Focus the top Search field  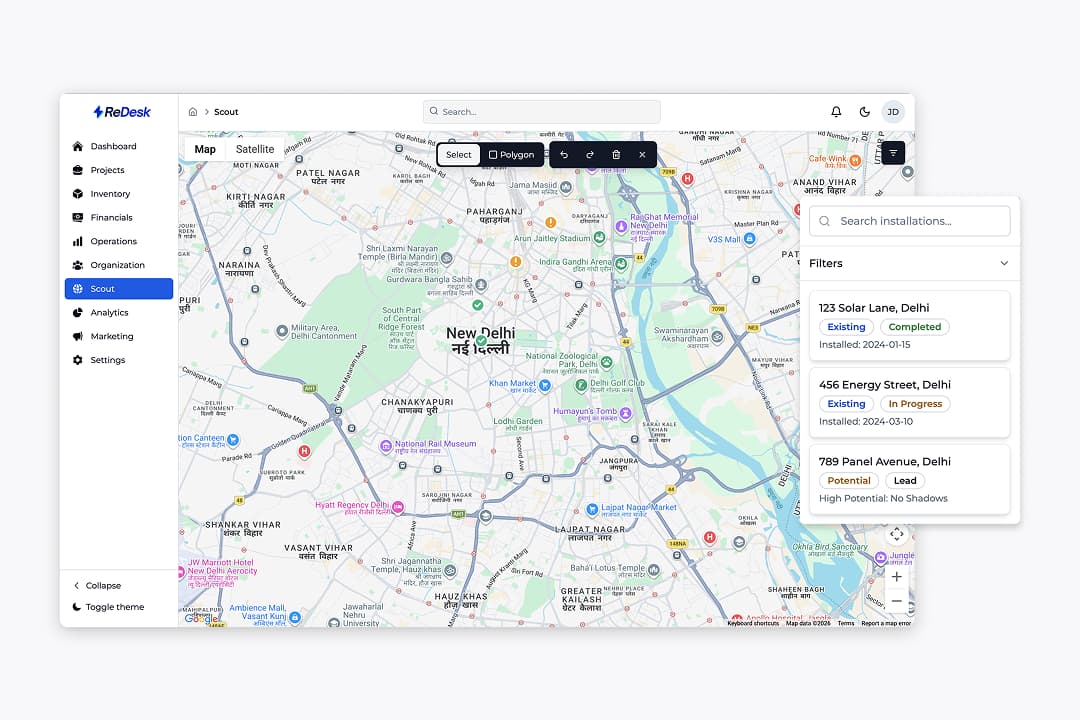coord(541,112)
